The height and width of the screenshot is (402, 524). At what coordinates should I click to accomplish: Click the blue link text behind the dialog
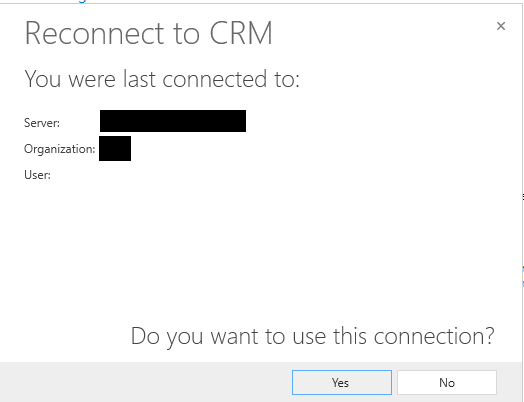[x=81, y=1]
